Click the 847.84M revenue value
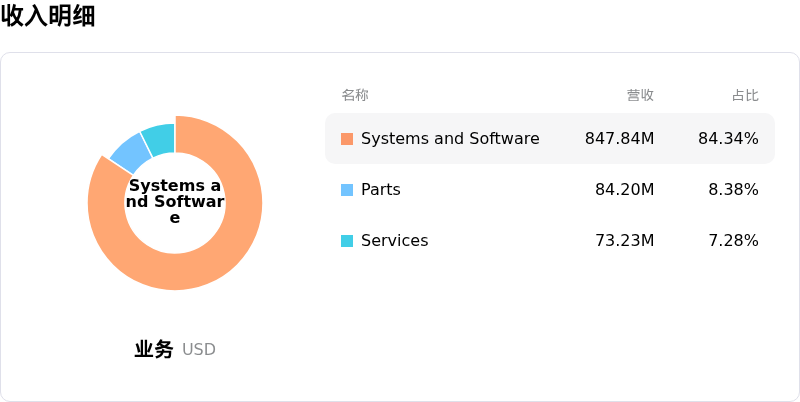 [x=619, y=139]
